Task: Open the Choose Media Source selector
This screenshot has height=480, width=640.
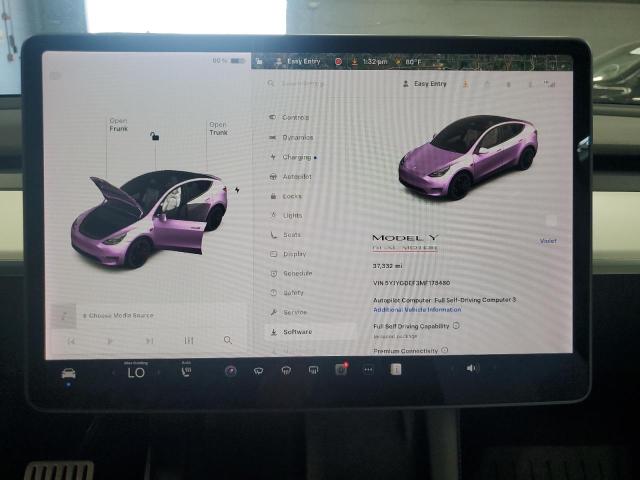Action: click(118, 315)
